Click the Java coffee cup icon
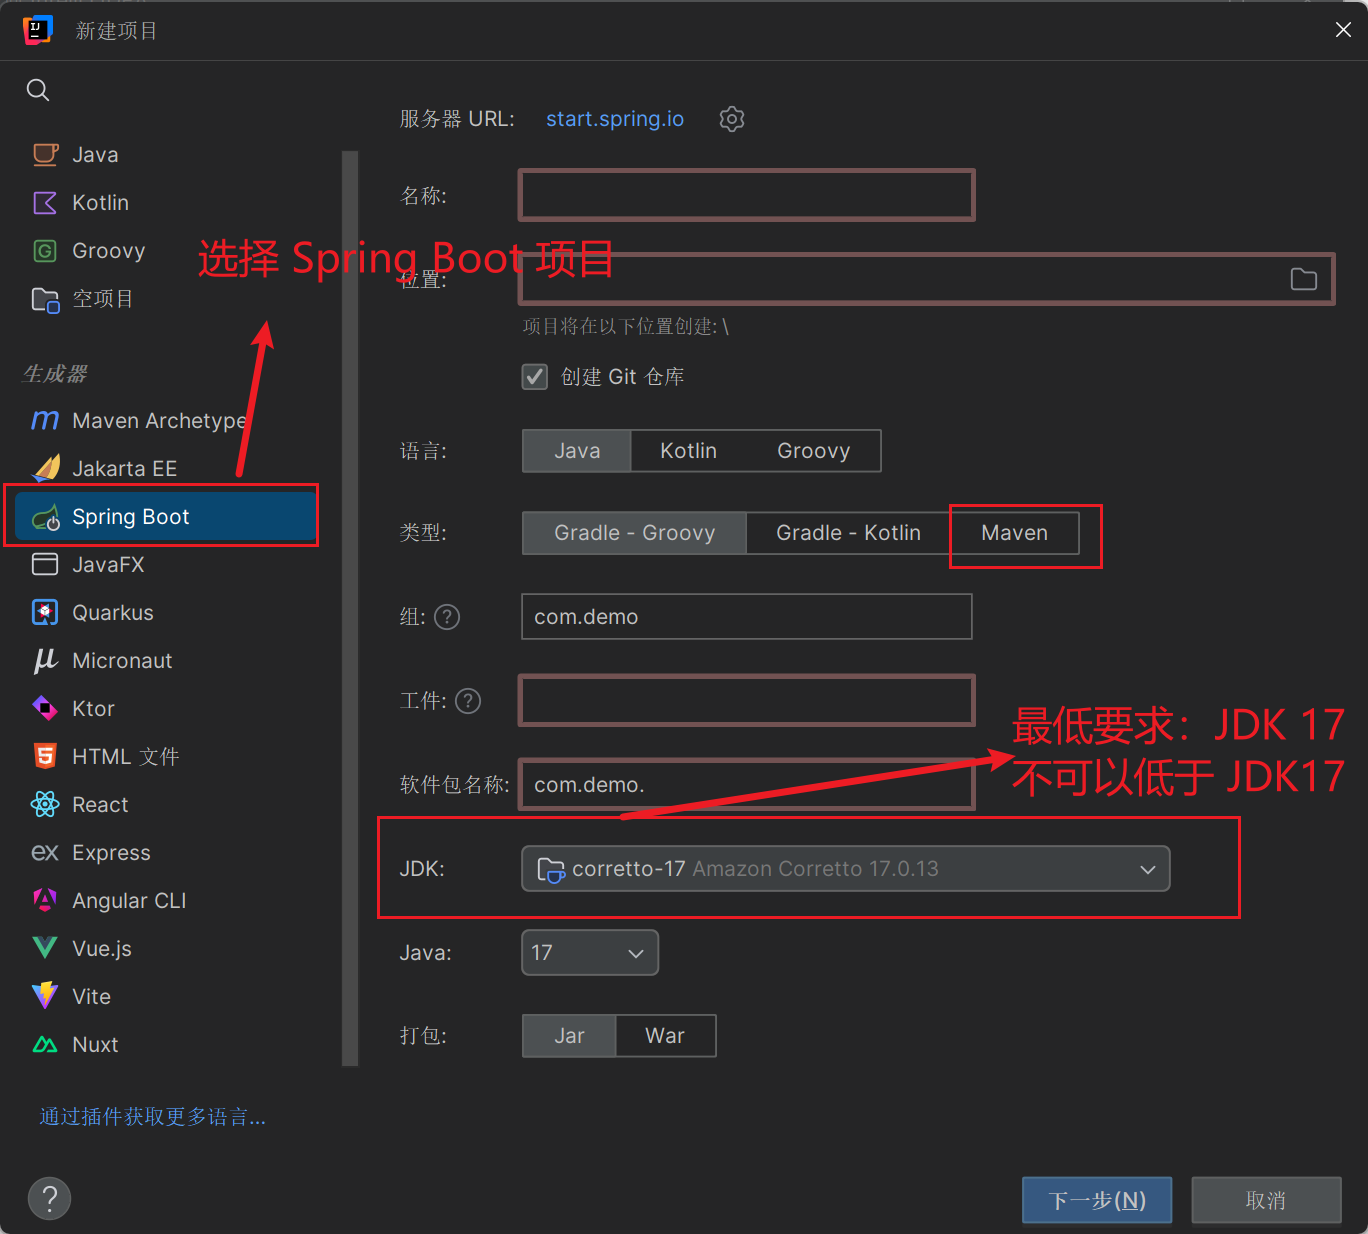The image size is (1368, 1234). [45, 154]
